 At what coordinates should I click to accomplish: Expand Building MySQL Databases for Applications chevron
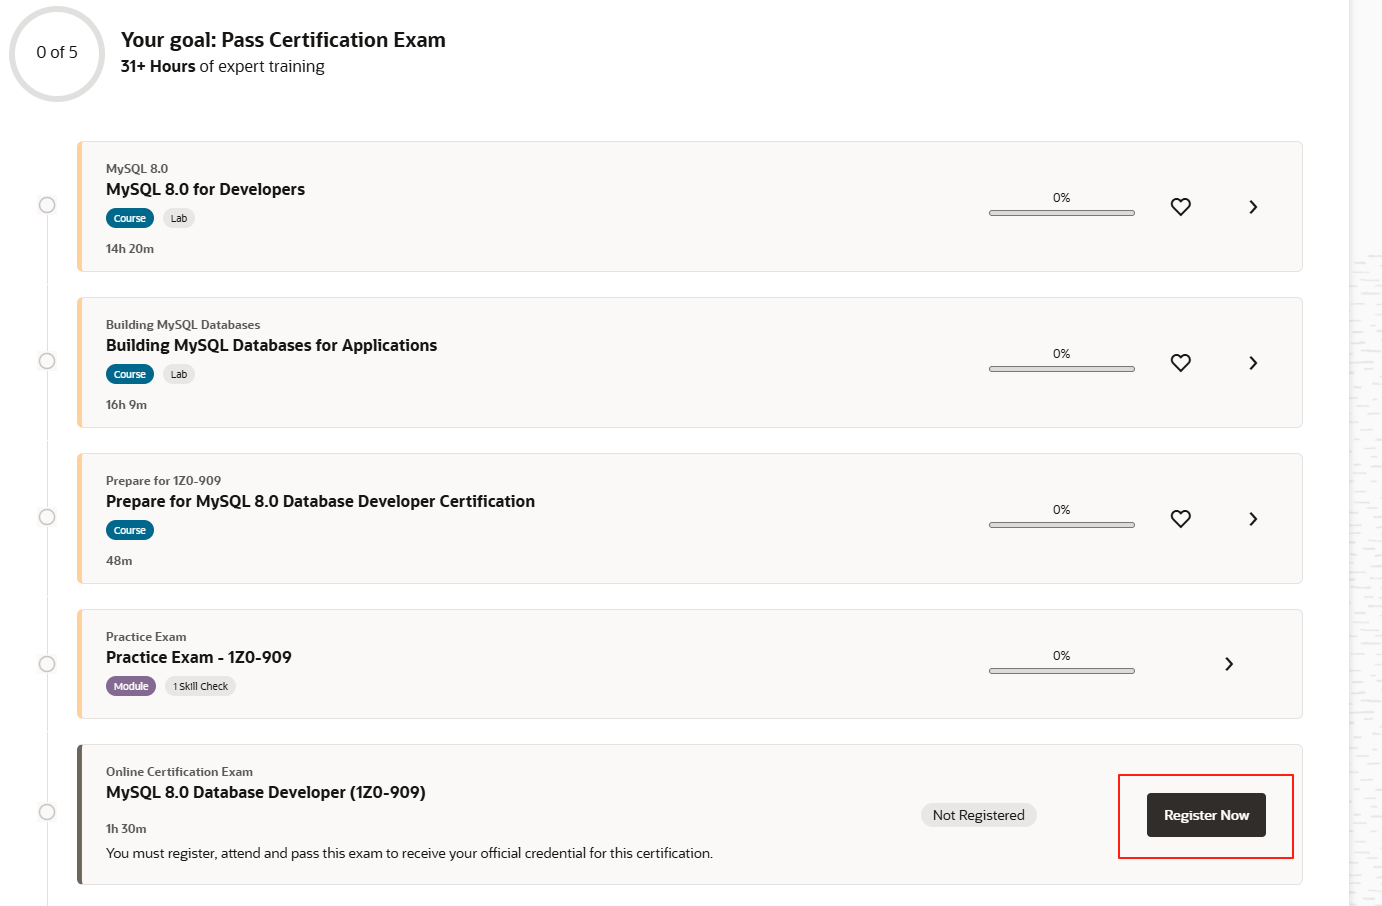tap(1253, 363)
